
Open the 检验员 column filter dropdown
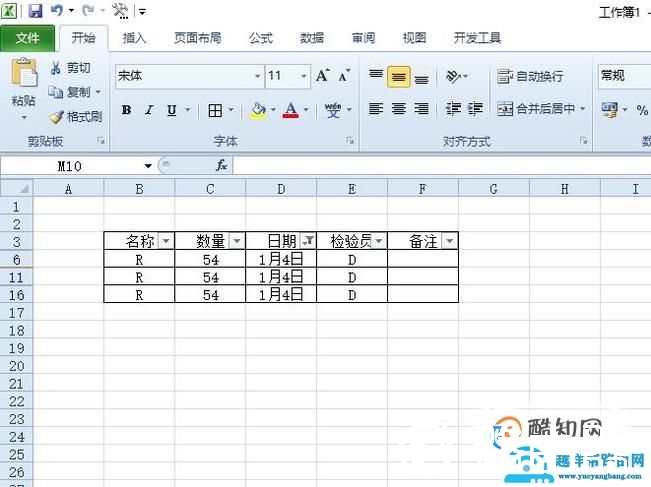tap(379, 241)
